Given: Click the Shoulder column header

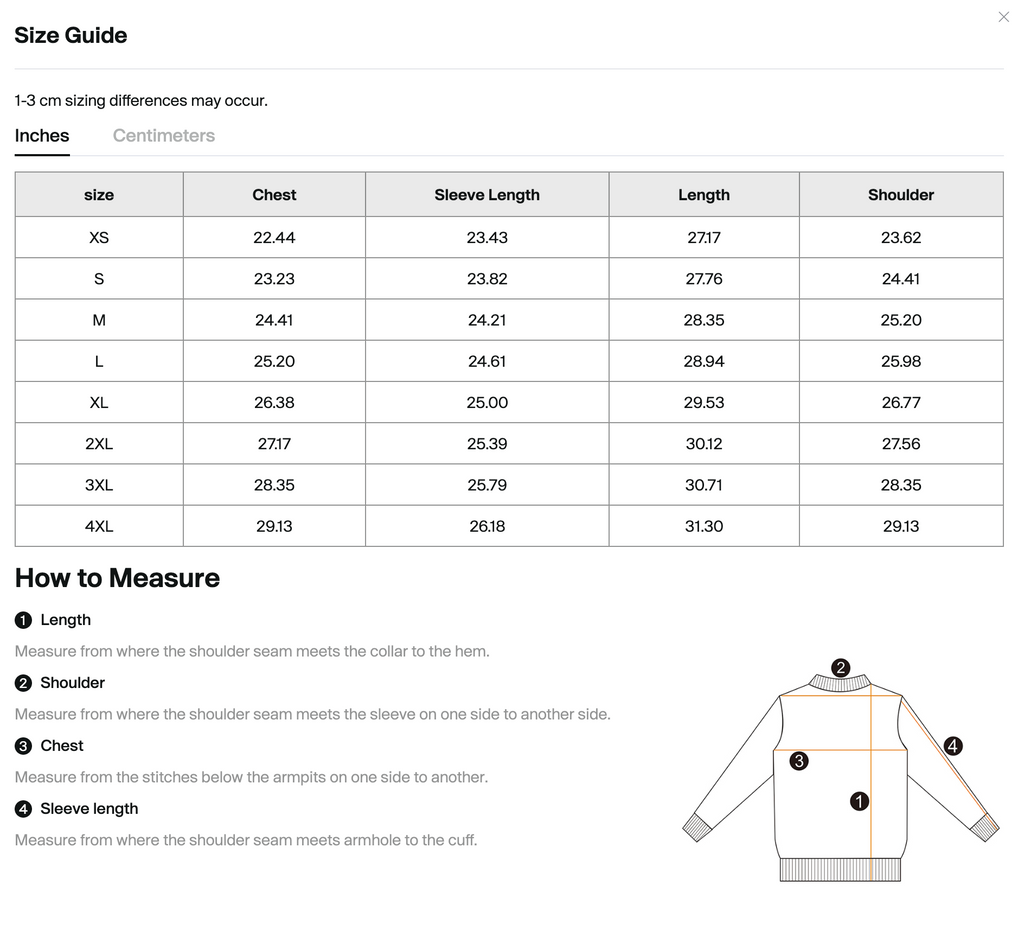Looking at the screenshot, I should point(901,195).
